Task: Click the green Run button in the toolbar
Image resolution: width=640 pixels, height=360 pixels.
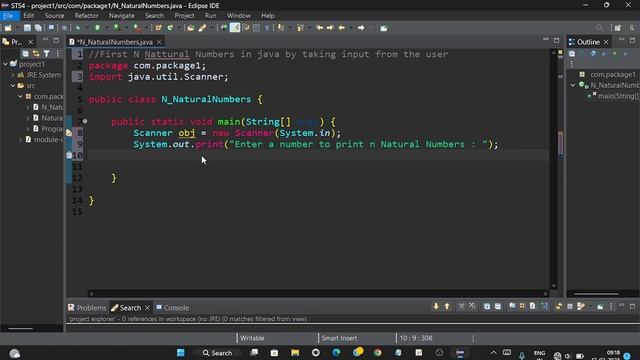Action: [98, 28]
